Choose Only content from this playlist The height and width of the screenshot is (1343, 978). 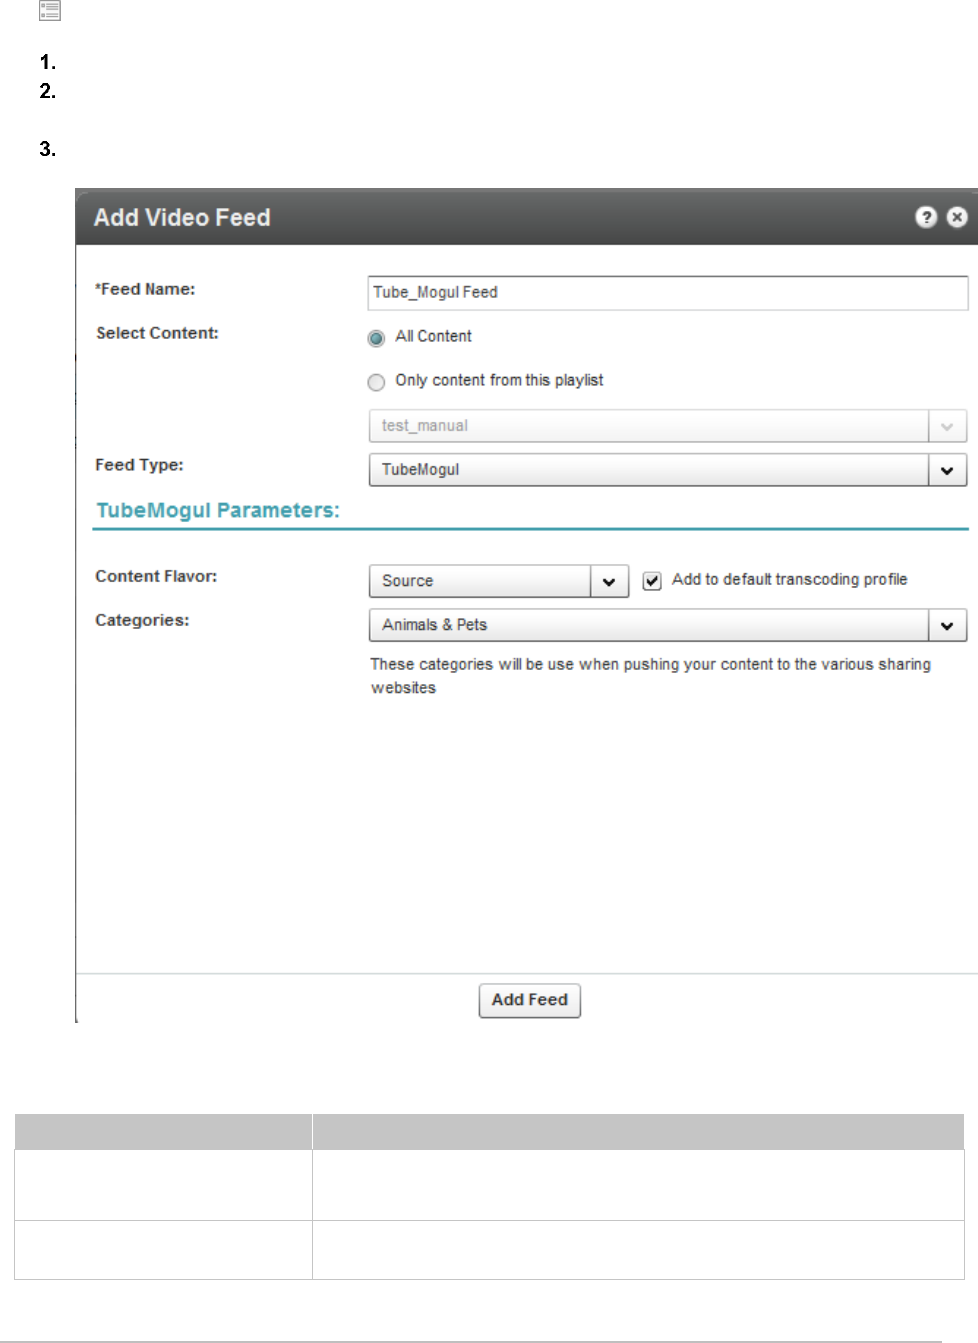tap(377, 382)
